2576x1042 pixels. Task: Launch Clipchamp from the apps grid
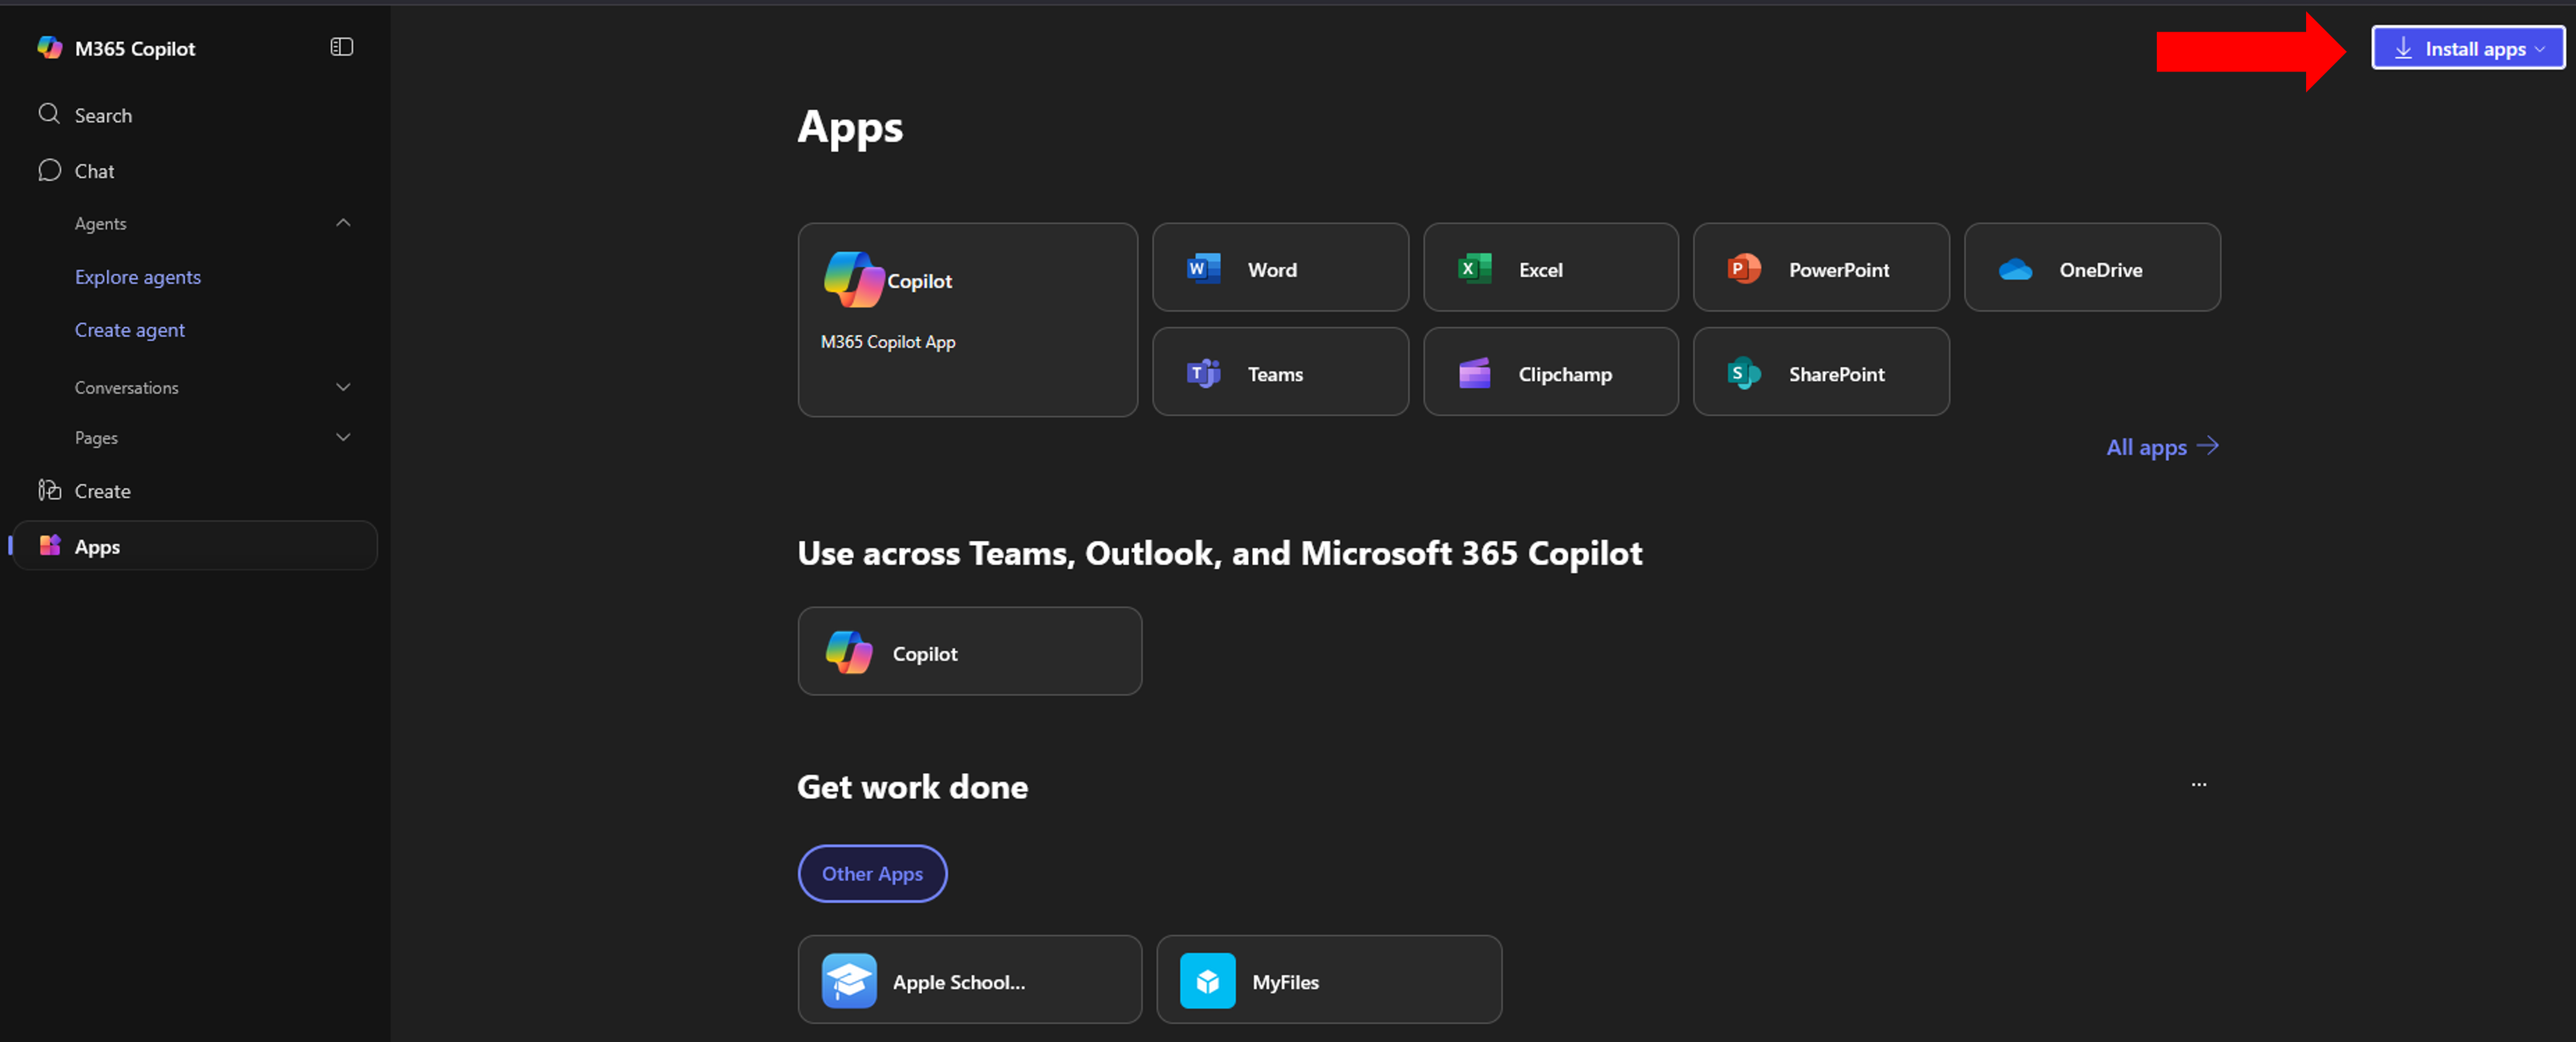coord(1550,372)
